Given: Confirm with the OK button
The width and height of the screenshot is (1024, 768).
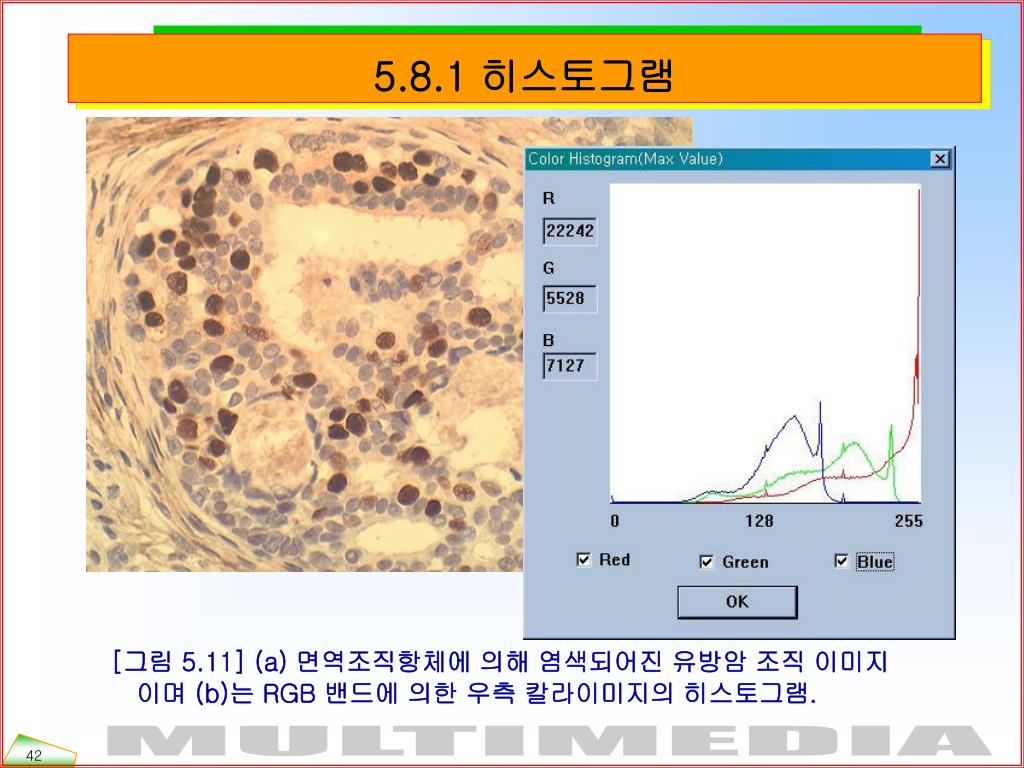Looking at the screenshot, I should click(x=737, y=602).
